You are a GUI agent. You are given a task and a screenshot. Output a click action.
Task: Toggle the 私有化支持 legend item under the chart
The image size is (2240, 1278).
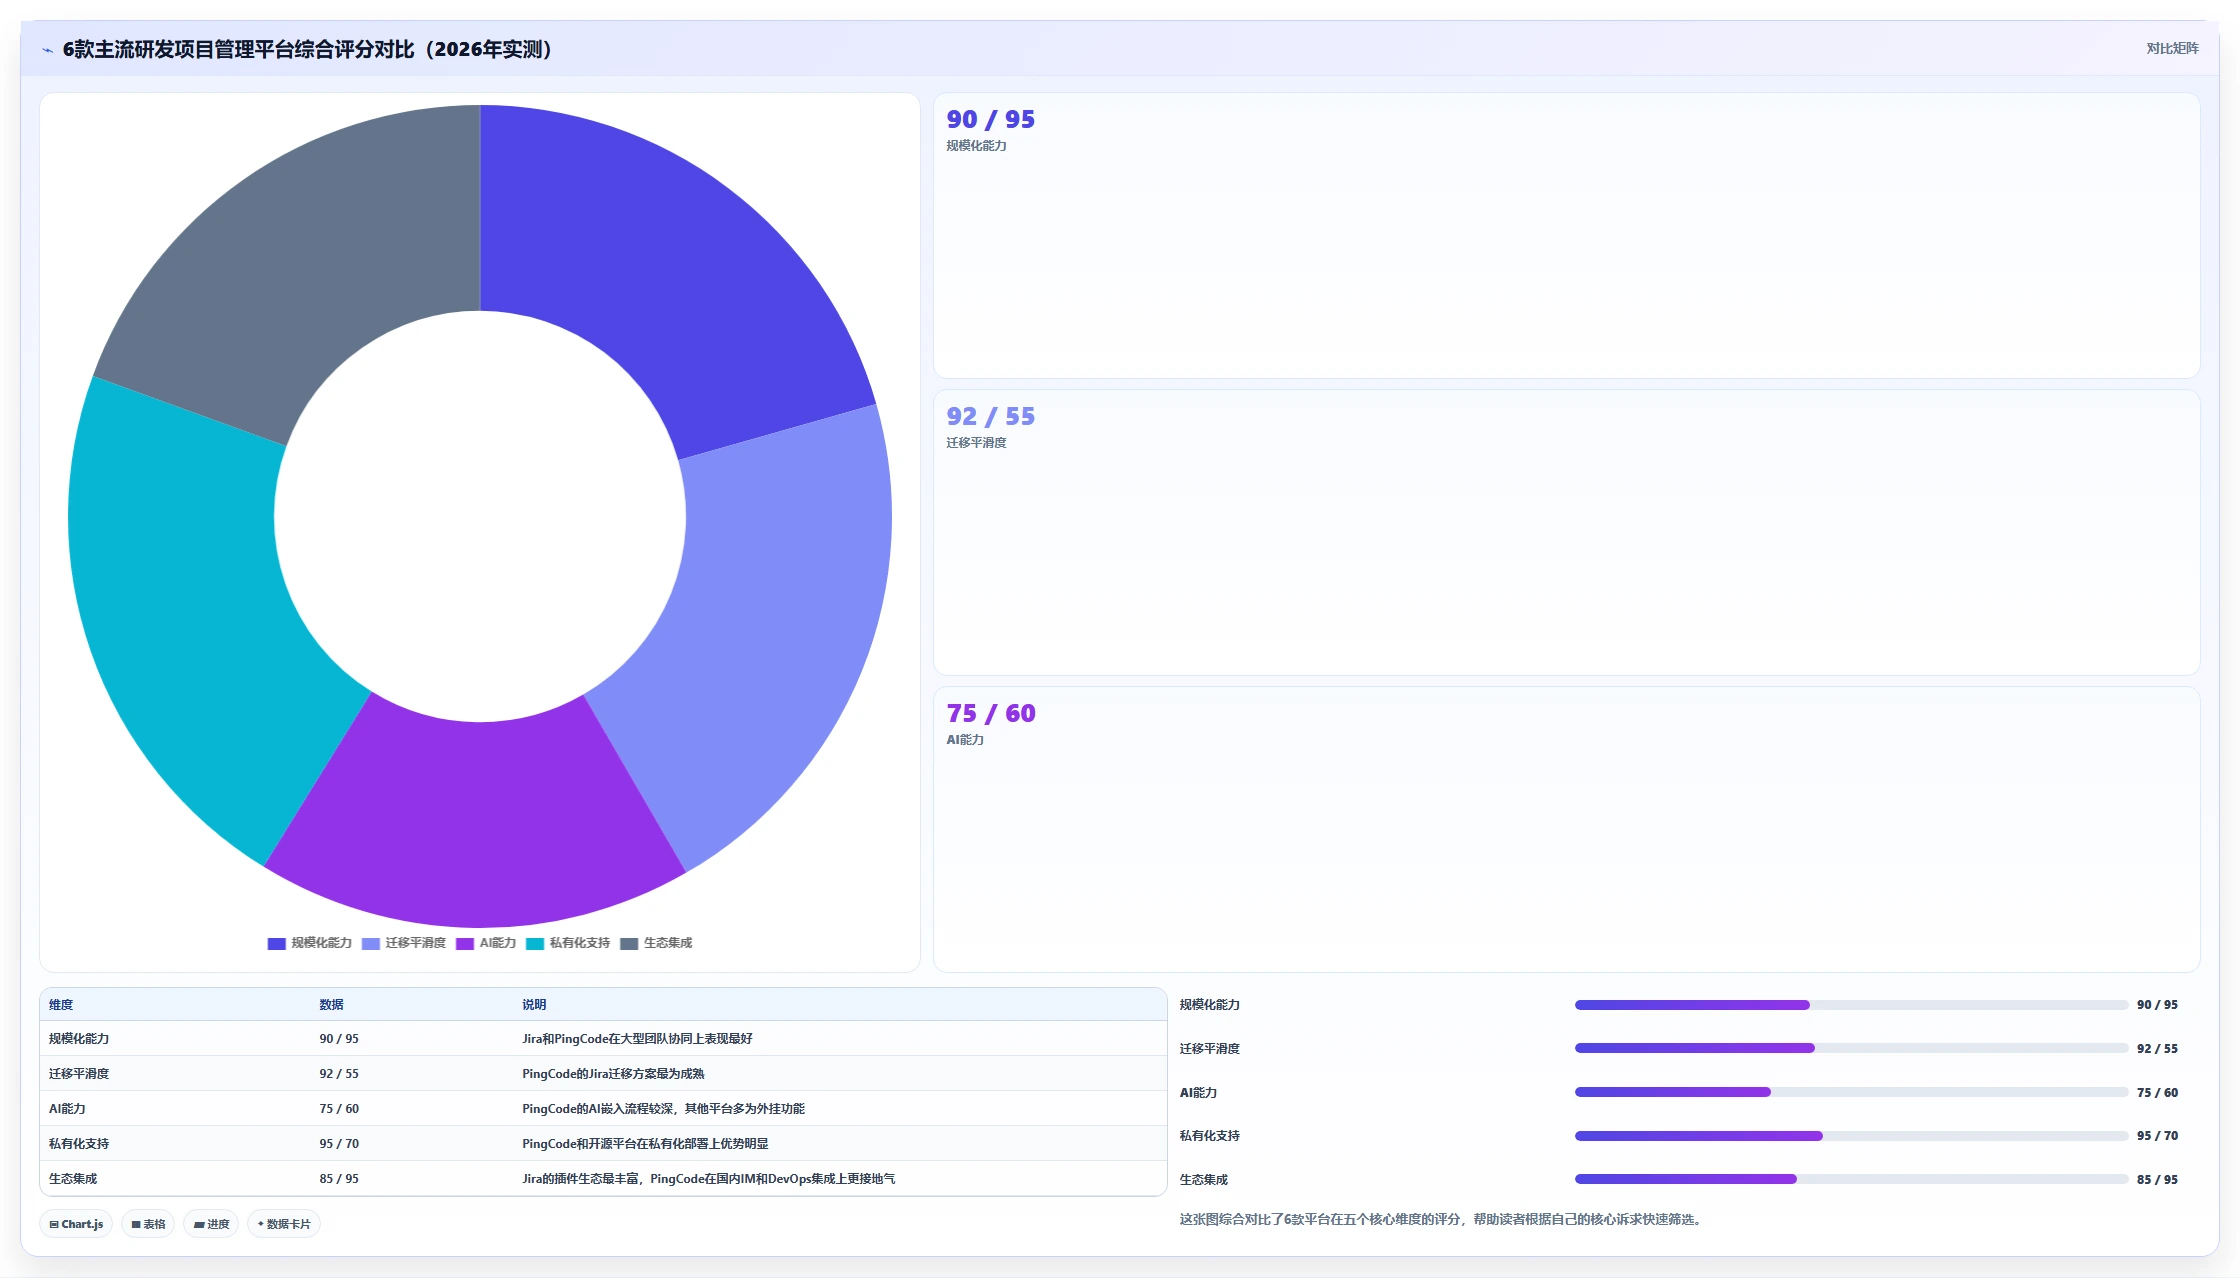[x=568, y=943]
